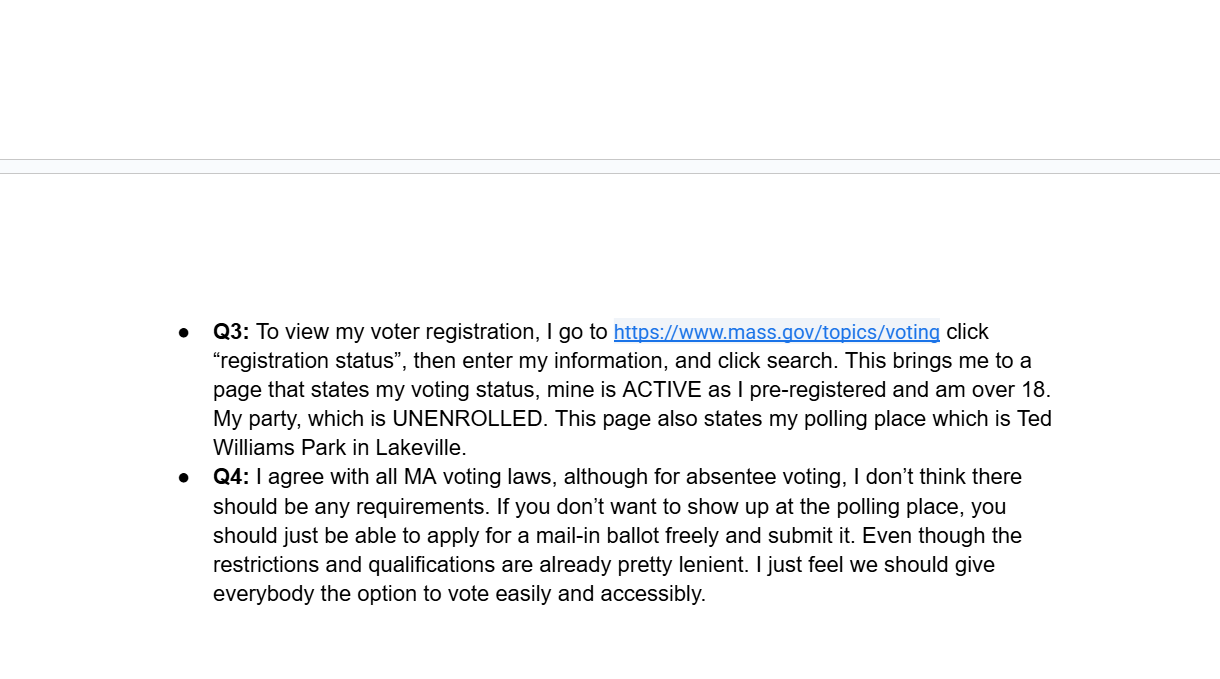The width and height of the screenshot is (1220, 679).
Task: Click the blank page area above Q3
Action: coord(610,250)
